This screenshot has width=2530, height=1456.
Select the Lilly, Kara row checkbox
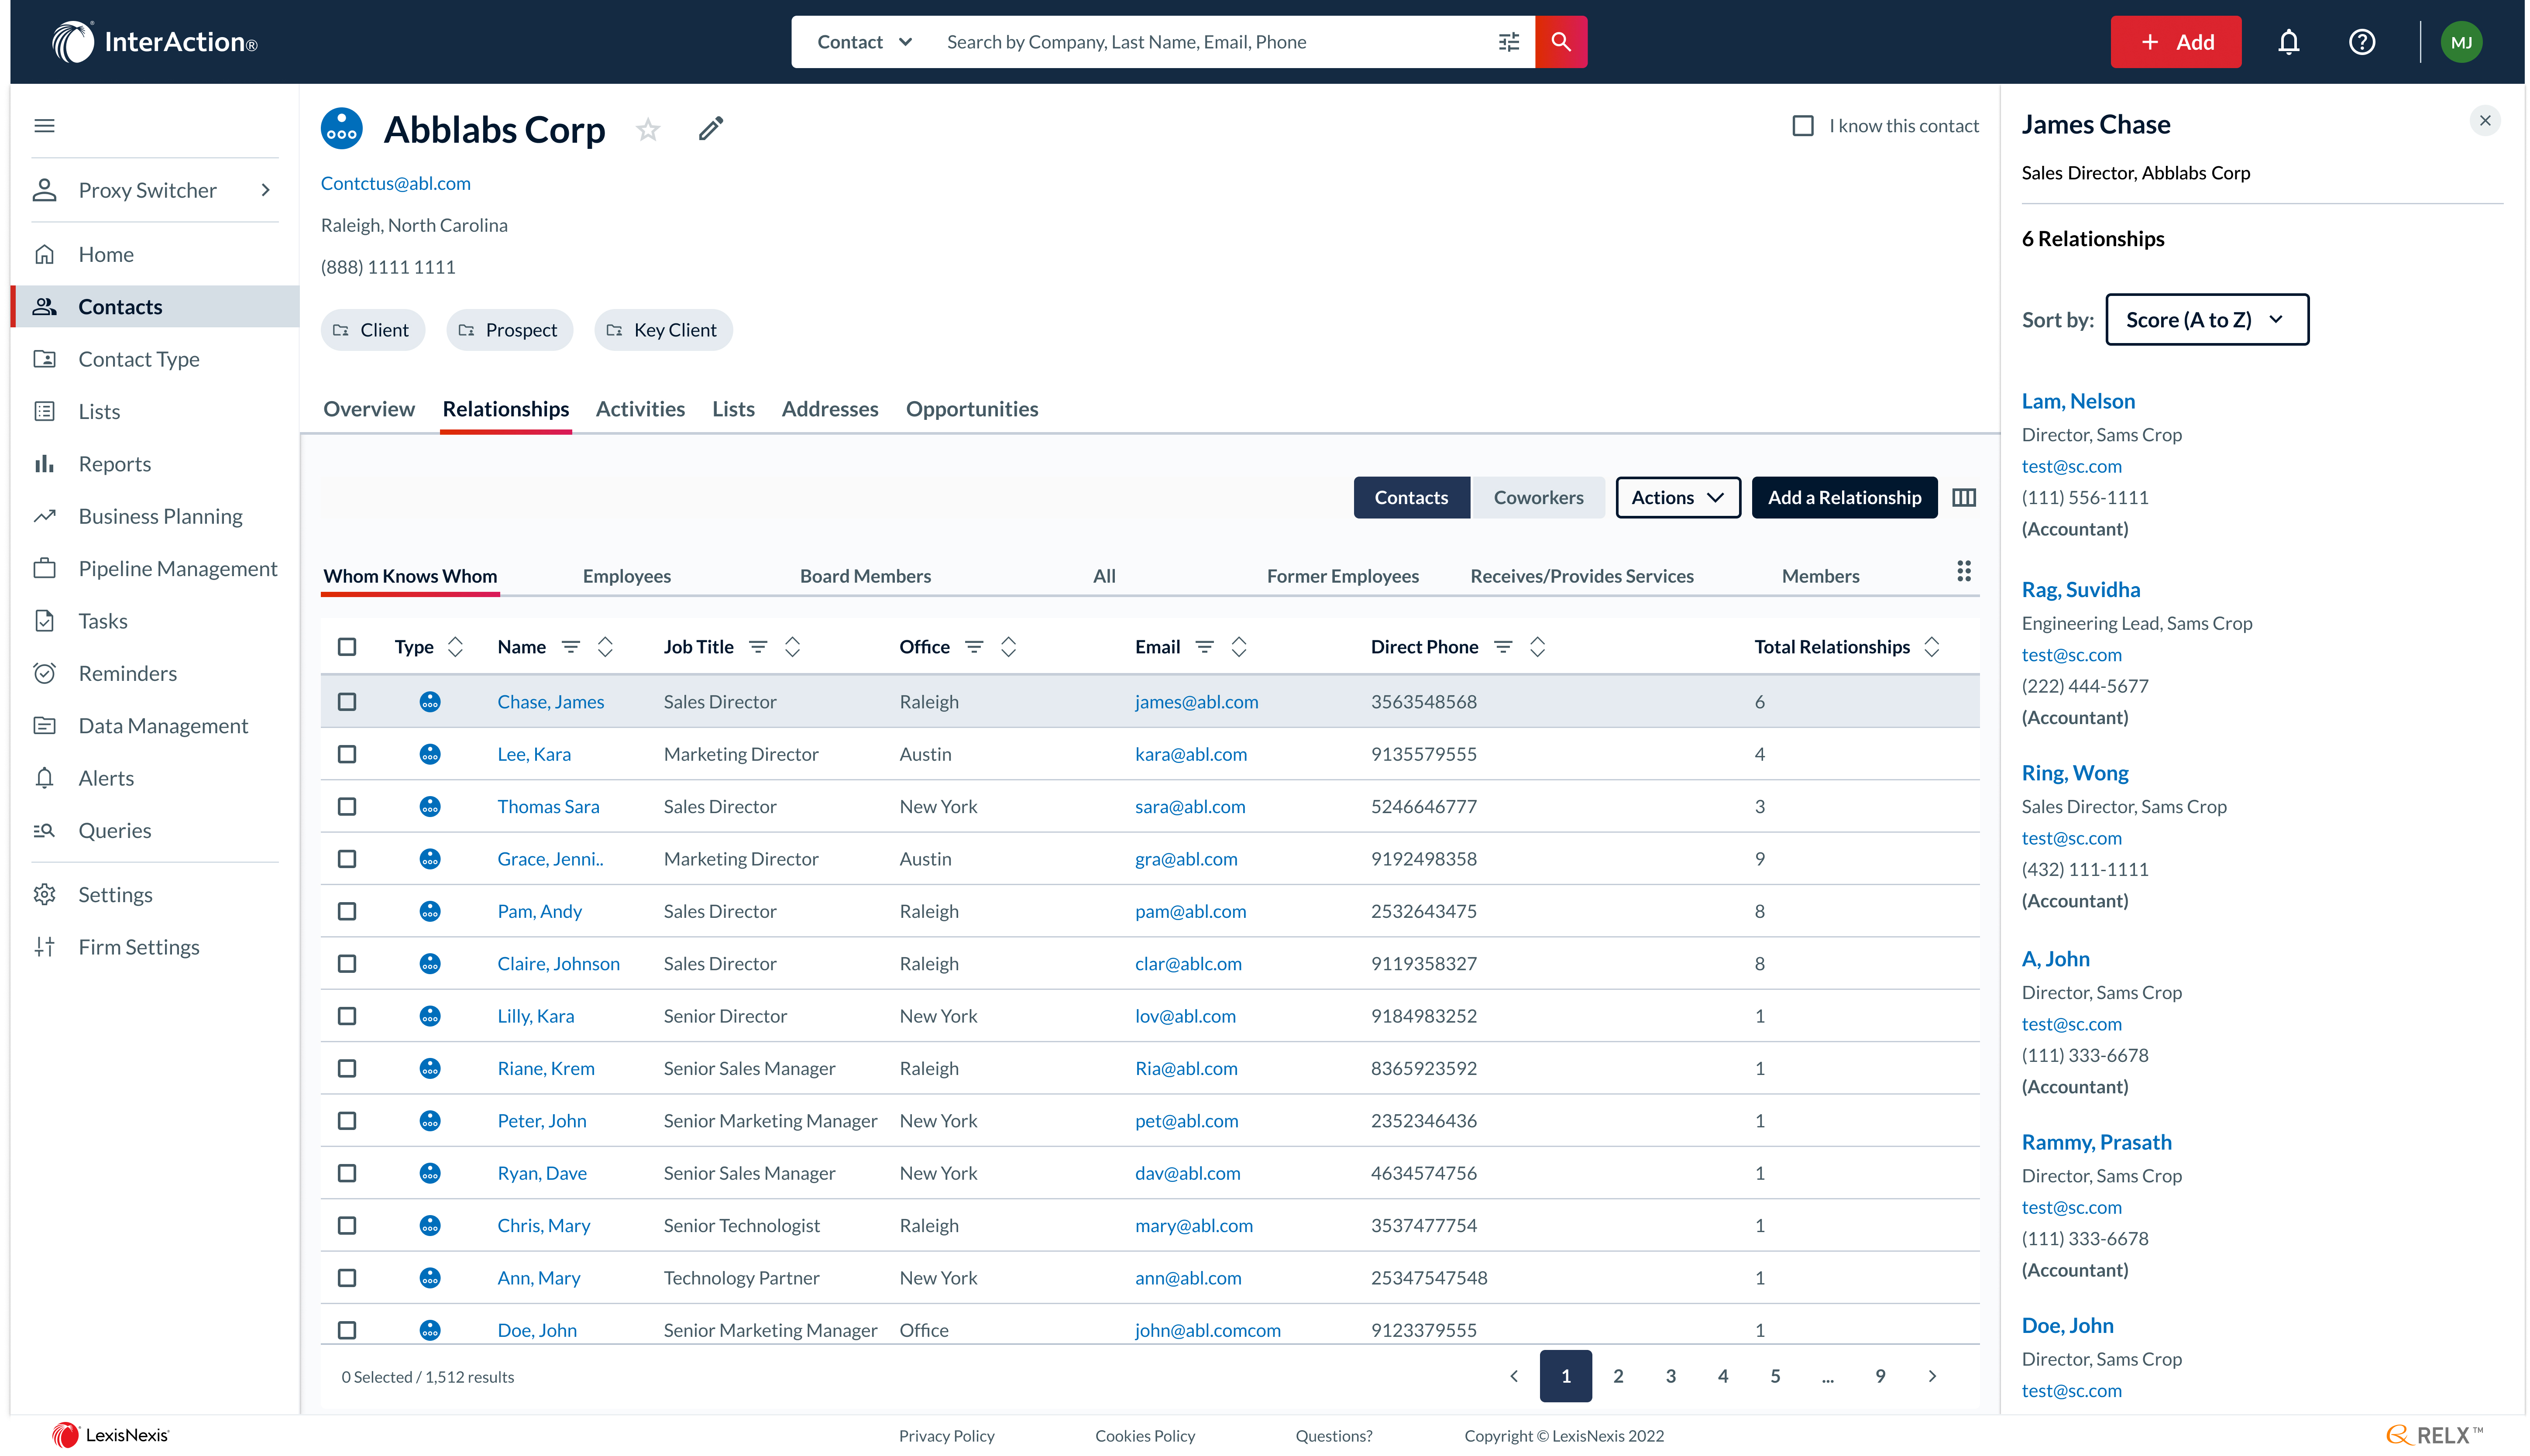click(x=347, y=1016)
